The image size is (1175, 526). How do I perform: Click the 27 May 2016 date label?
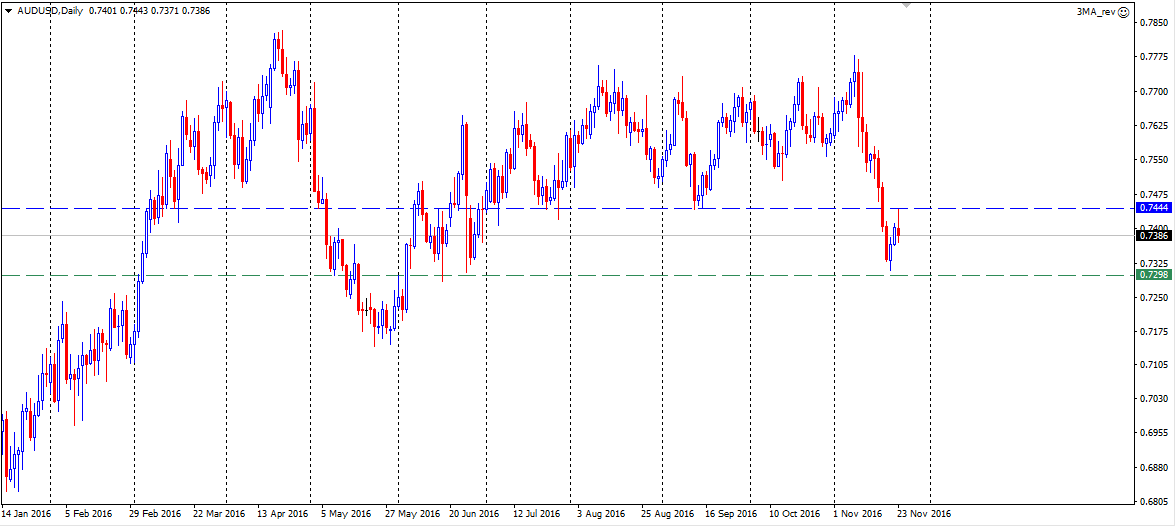coord(411,514)
